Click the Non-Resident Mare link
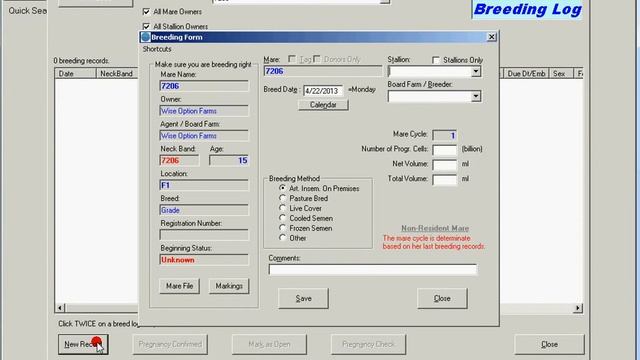Screen dimensions: 640x360 click(435, 229)
